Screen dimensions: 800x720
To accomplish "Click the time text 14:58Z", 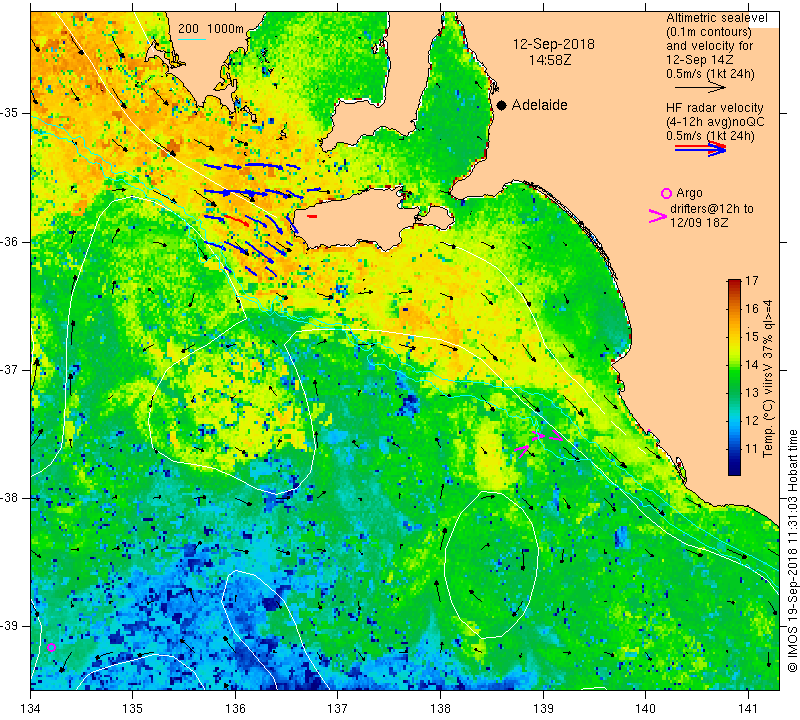I will point(549,60).
